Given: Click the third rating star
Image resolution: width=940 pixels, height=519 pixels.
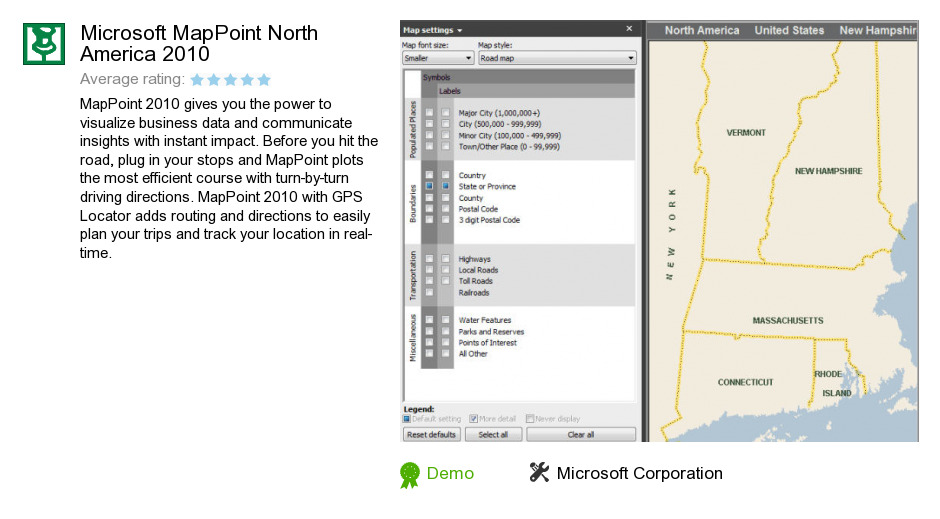Looking at the screenshot, I should 231,80.
